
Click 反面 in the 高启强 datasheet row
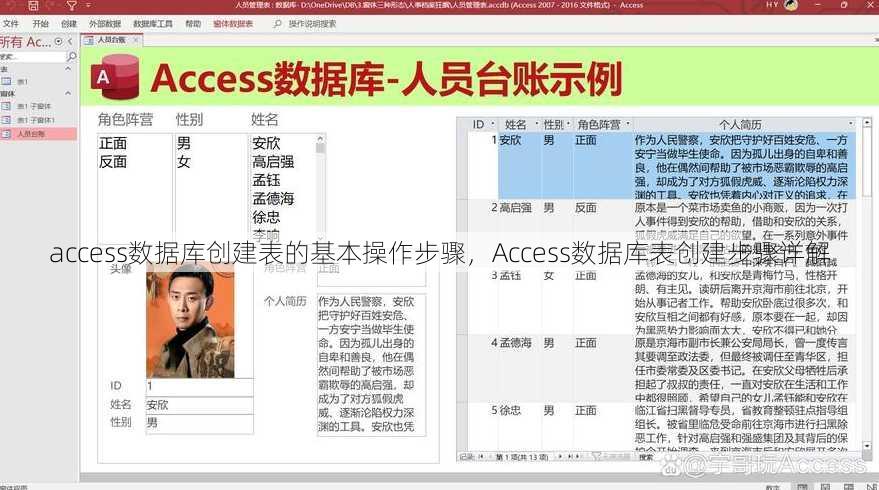[x=585, y=208]
